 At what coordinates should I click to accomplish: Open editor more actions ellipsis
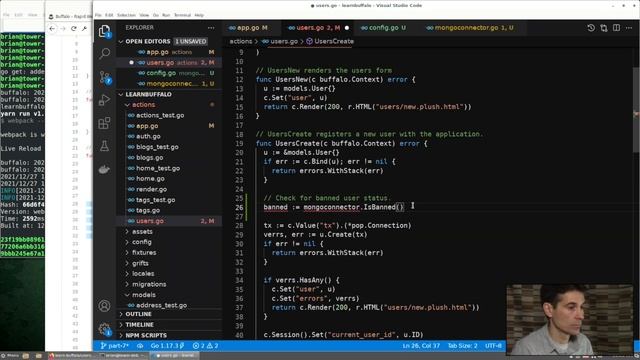629,28
